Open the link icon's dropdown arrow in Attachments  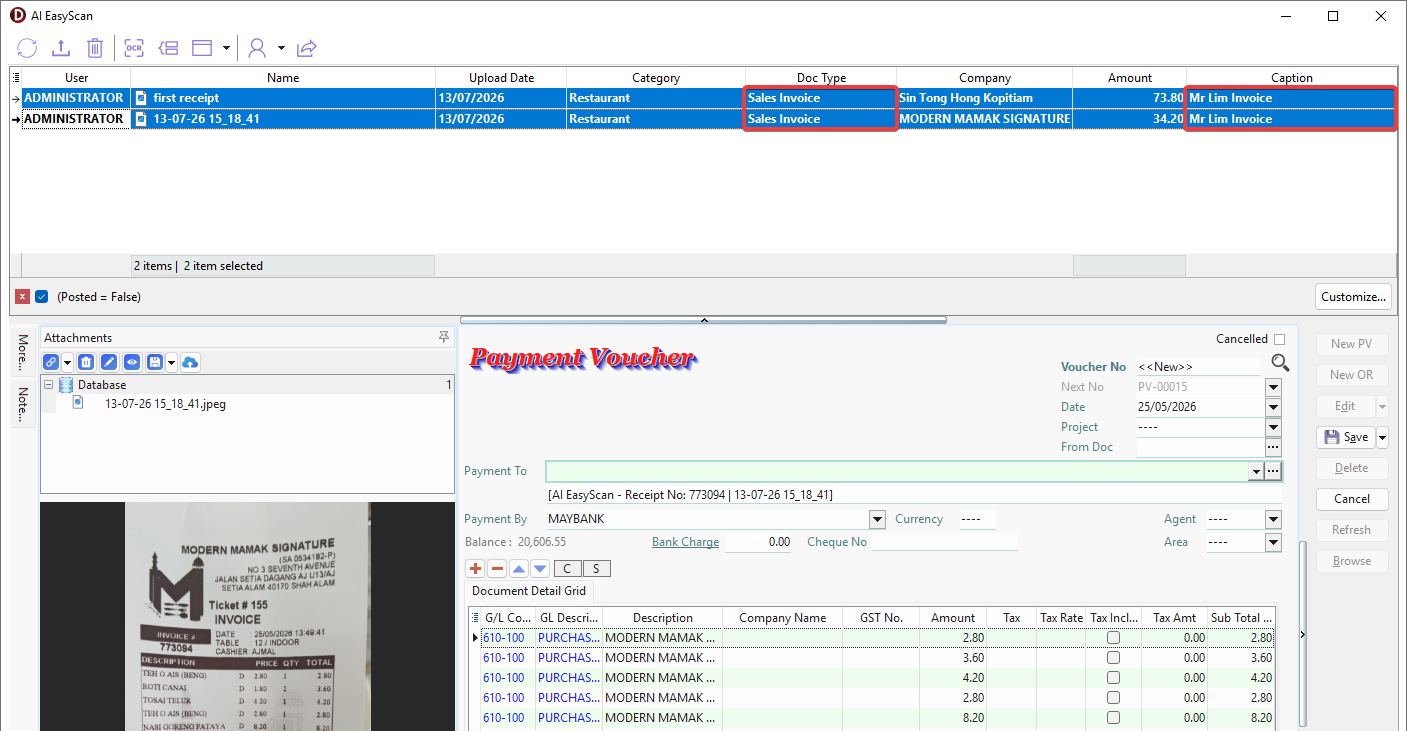pos(67,362)
